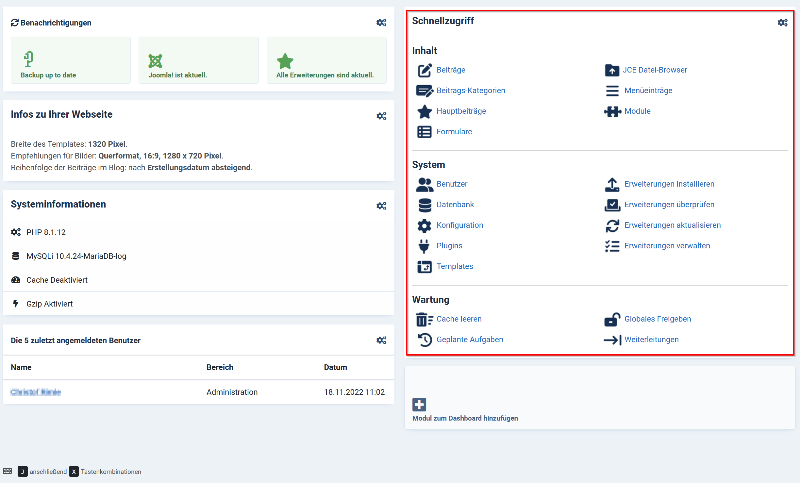Click the Datenbank database icon

[x=424, y=205]
